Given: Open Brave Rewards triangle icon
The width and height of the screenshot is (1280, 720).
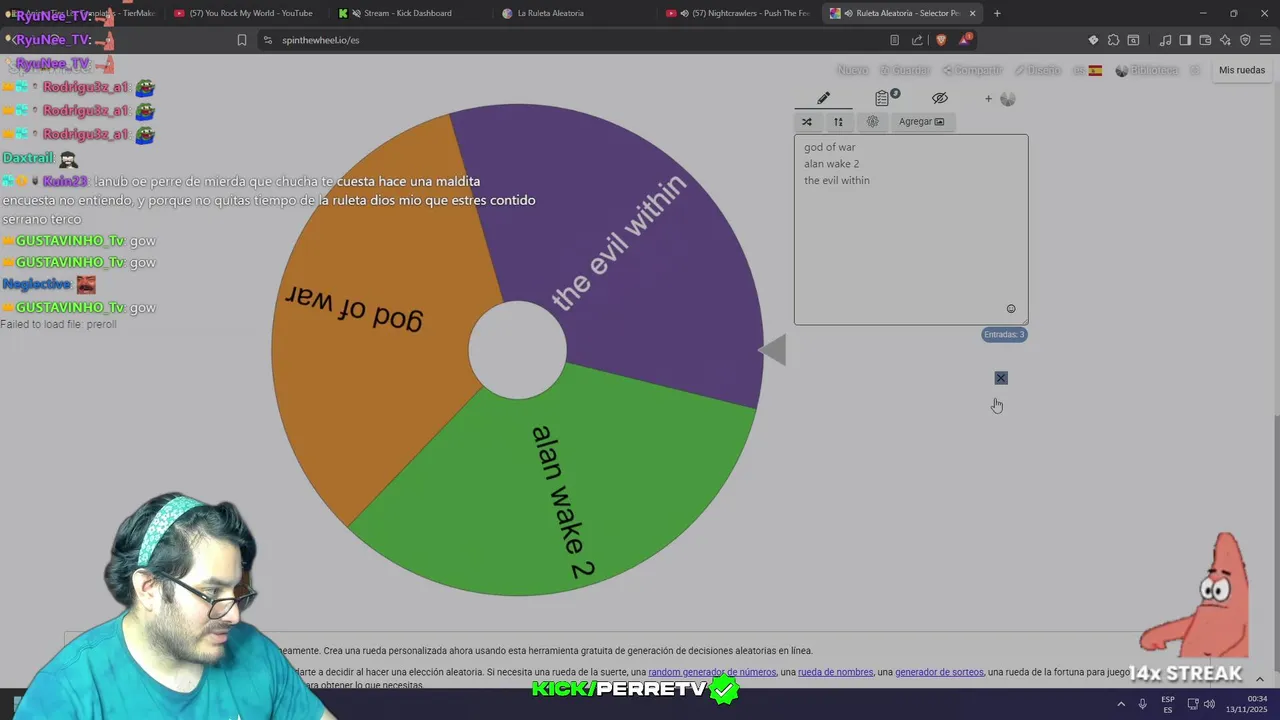Looking at the screenshot, I should [965, 40].
